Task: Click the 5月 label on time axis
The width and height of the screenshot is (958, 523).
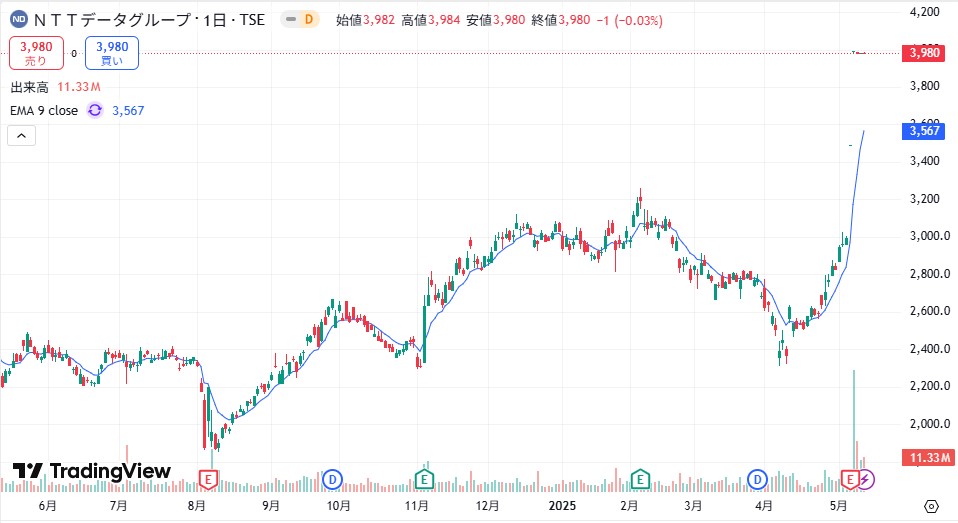Action: point(838,506)
